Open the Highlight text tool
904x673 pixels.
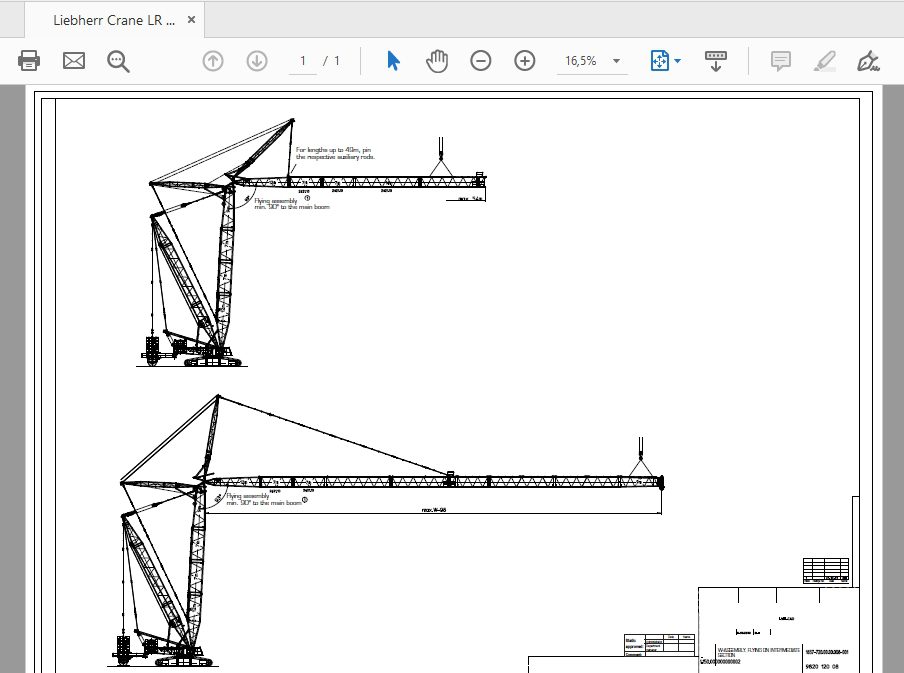click(x=824, y=60)
